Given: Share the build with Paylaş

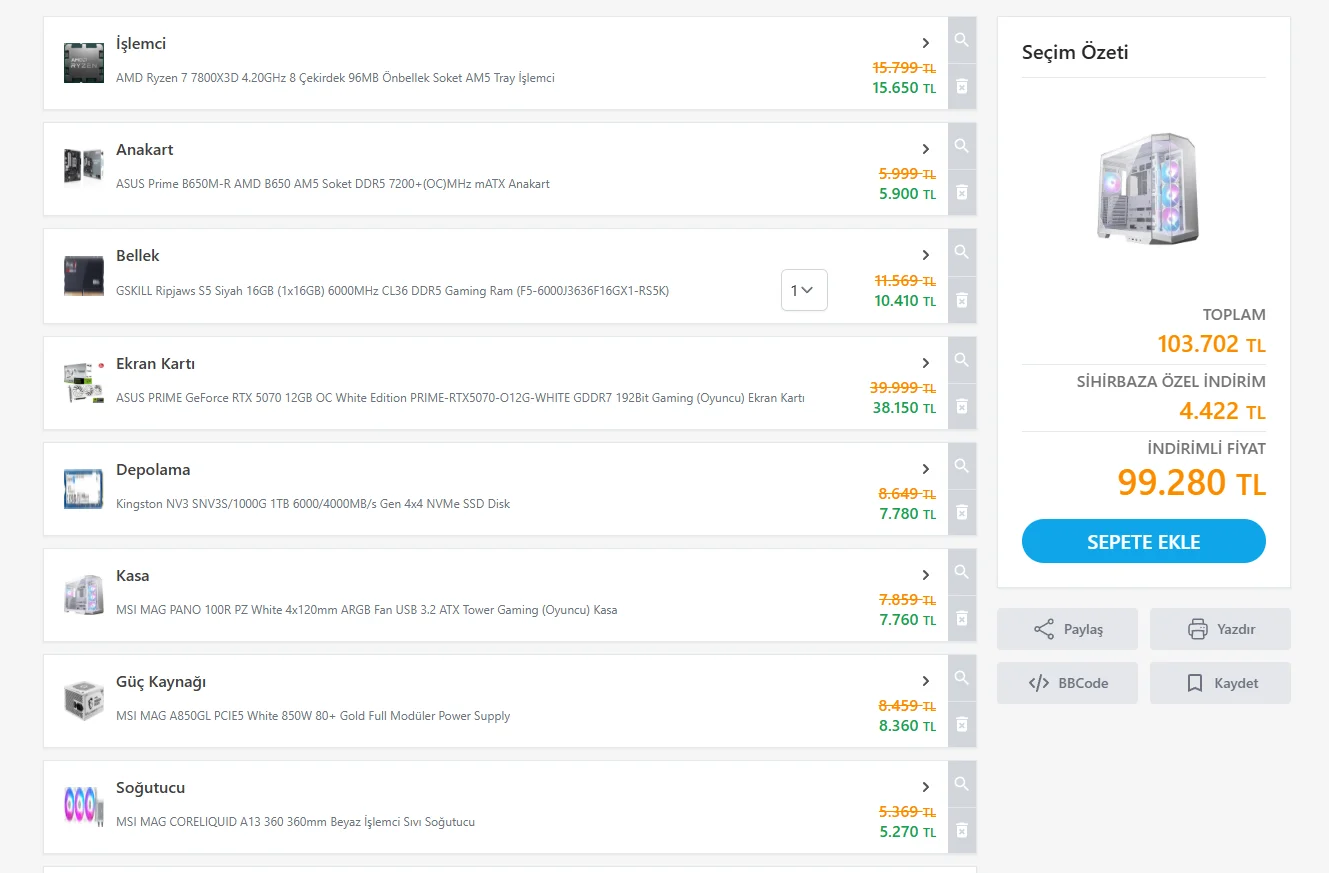Looking at the screenshot, I should click(x=1067, y=629).
